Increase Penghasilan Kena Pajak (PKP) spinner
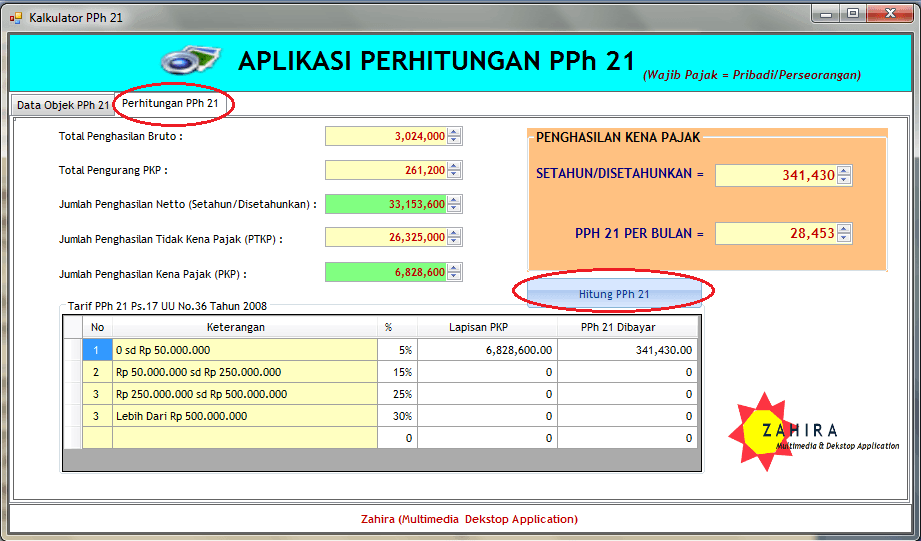This screenshot has width=921, height=541. pyautogui.click(x=454, y=268)
